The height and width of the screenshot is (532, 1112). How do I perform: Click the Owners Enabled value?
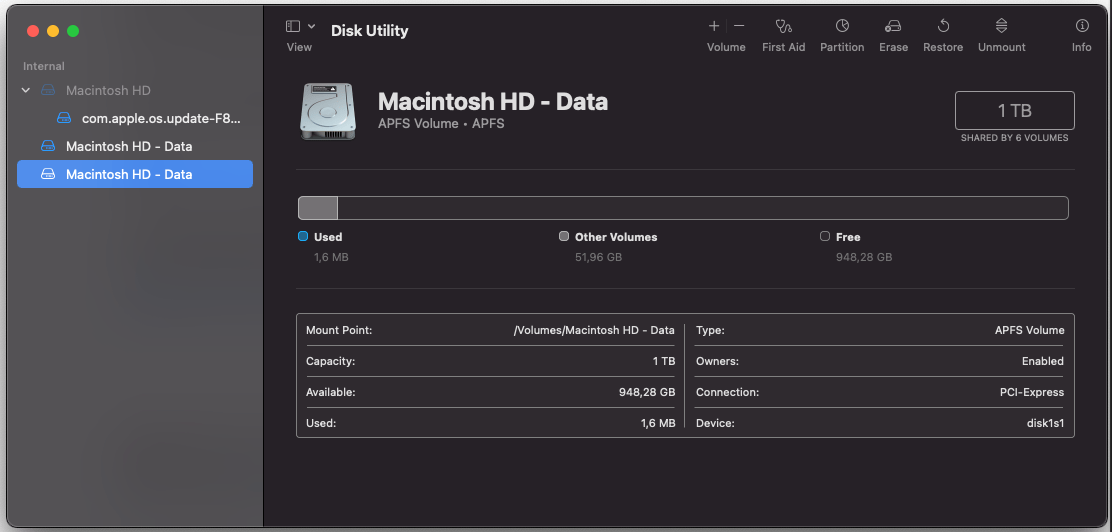coord(1042,361)
